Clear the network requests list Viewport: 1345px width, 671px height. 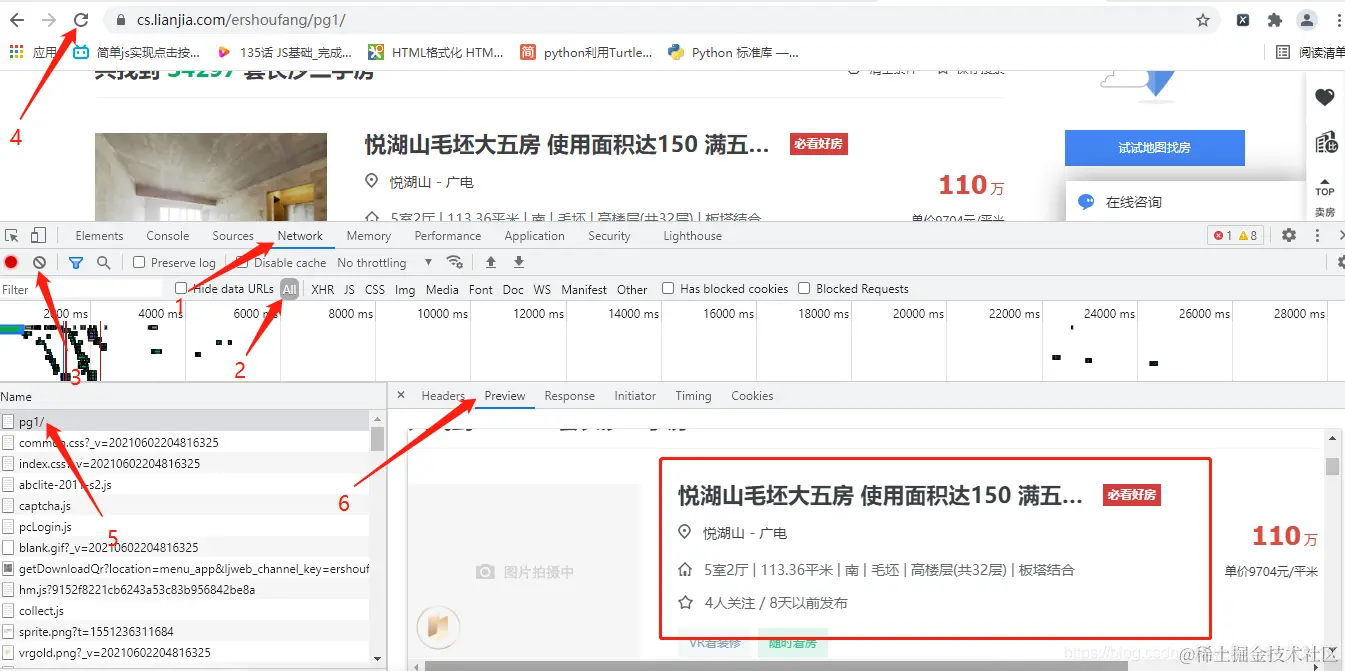(38, 262)
